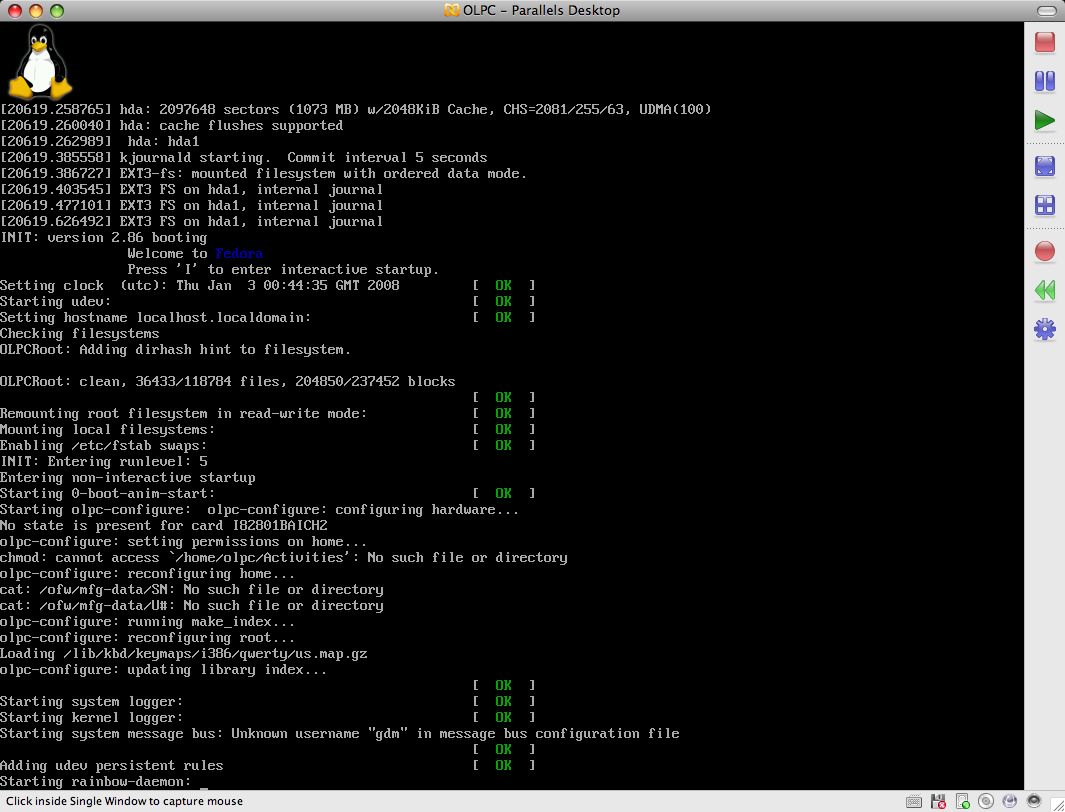The height and width of the screenshot is (812, 1065).
Task: Stop the virtual machine with the red square button
Action: point(1044,42)
